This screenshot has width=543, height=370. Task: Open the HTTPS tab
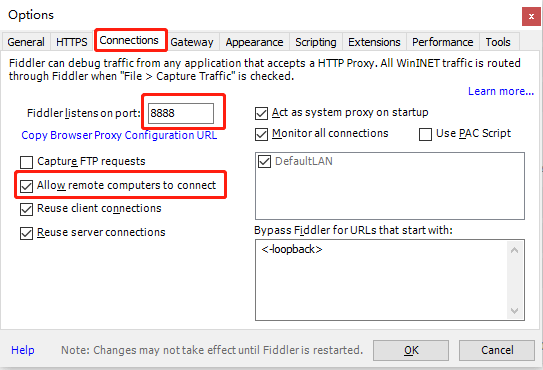pyautogui.click(x=72, y=42)
